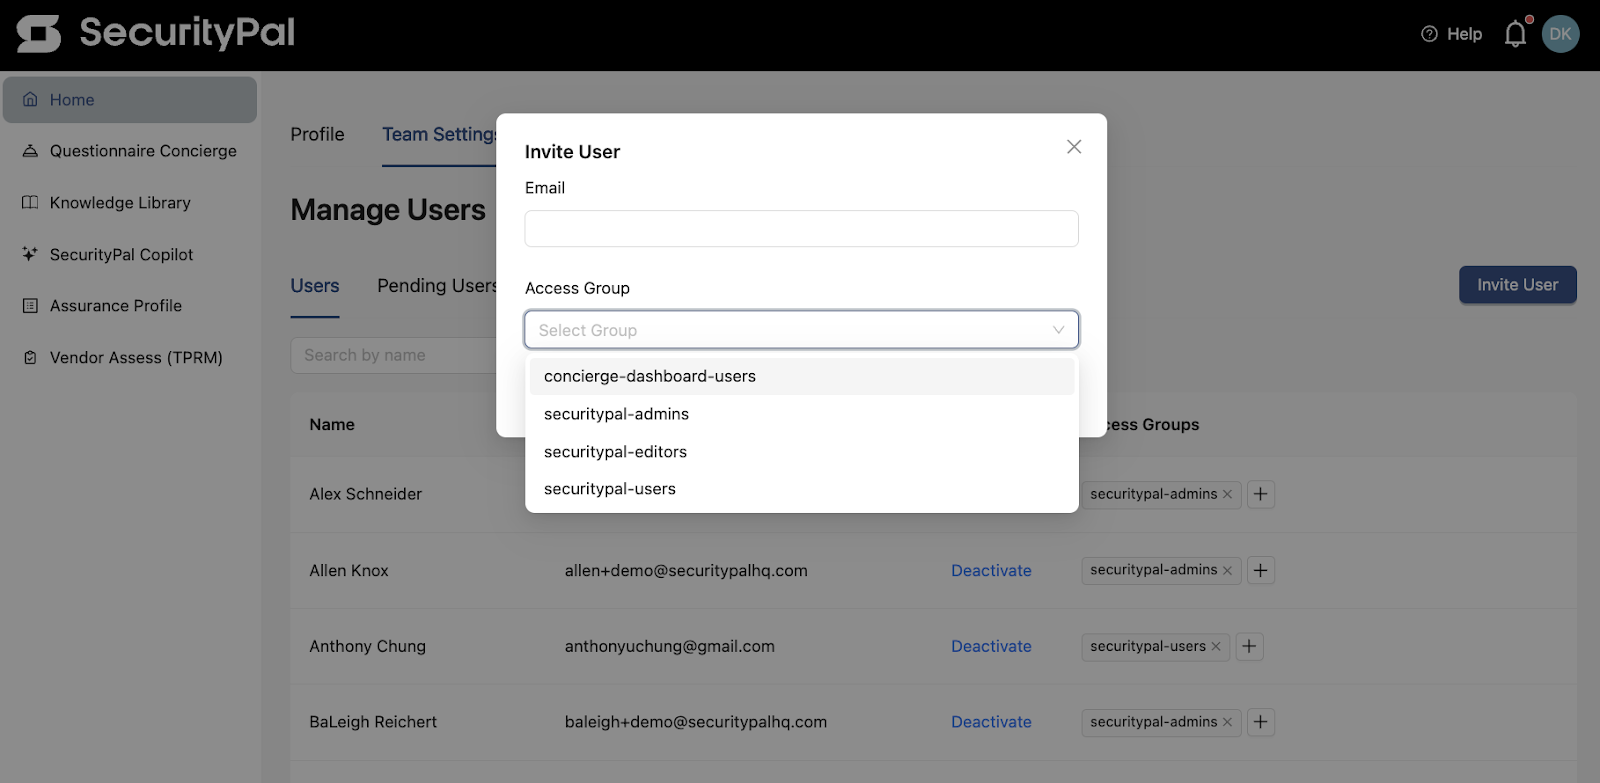Click the Assurance Profile sidebar icon
The image size is (1600, 783).
(30, 306)
